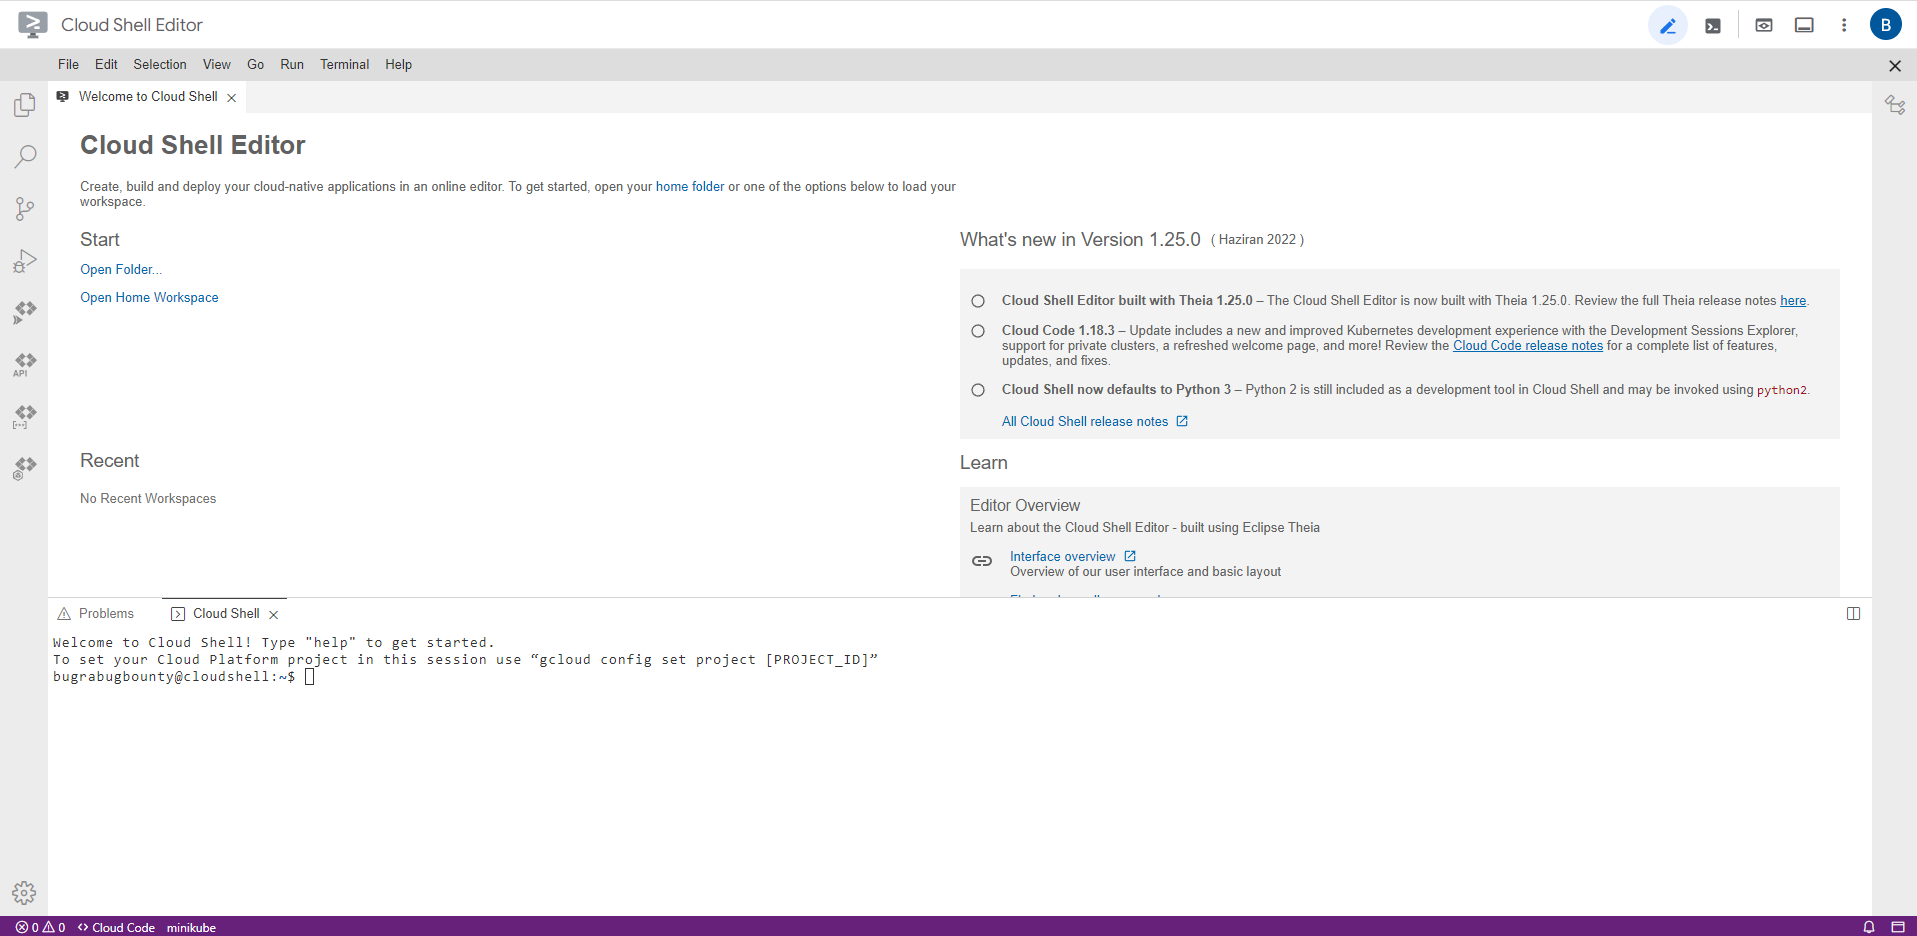Open the All Cloud Shell release notes link
Screen dimensions: 1917x936
point(1085,422)
